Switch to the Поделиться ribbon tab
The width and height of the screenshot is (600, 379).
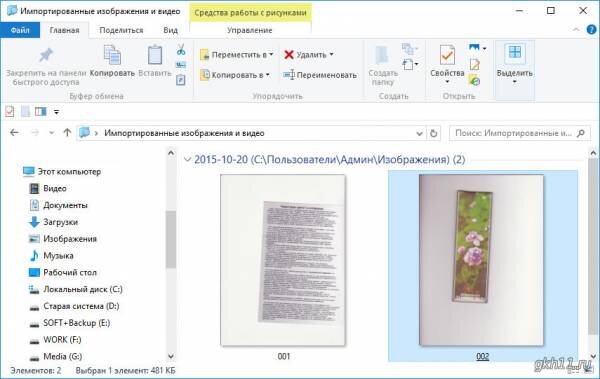pos(121,30)
